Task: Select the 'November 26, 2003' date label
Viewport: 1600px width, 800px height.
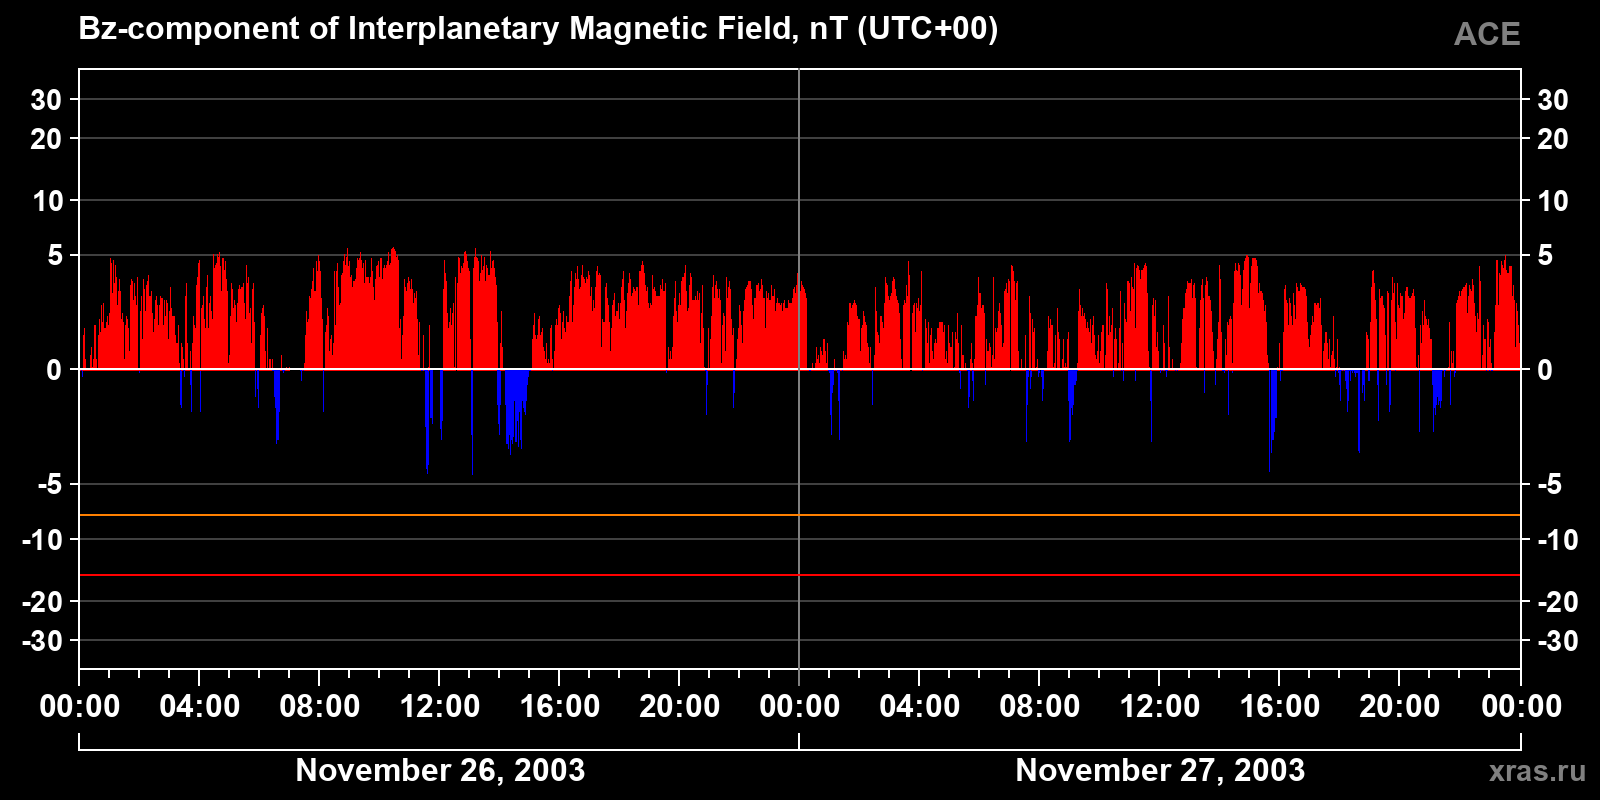Action: [440, 770]
